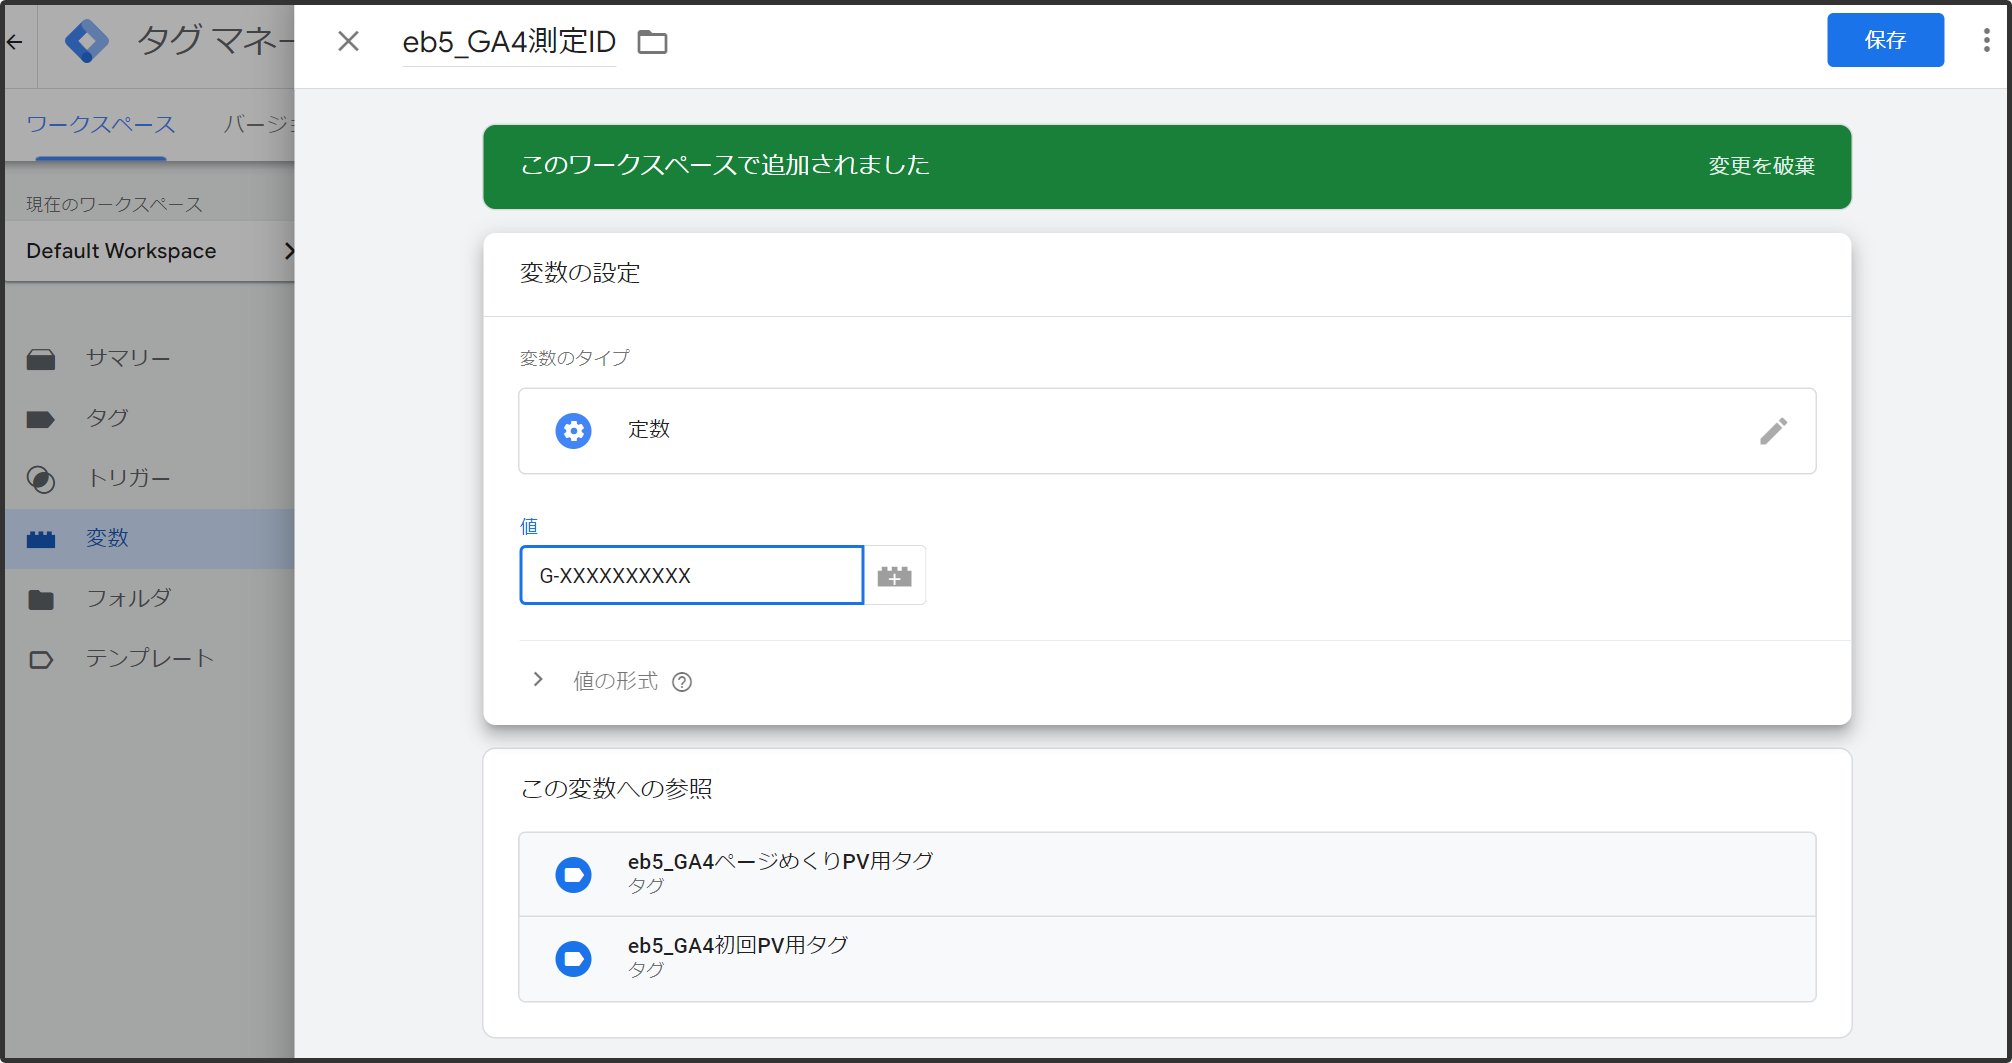Edit variable type with pencil icon
The image size is (2012, 1063).
(x=1773, y=431)
